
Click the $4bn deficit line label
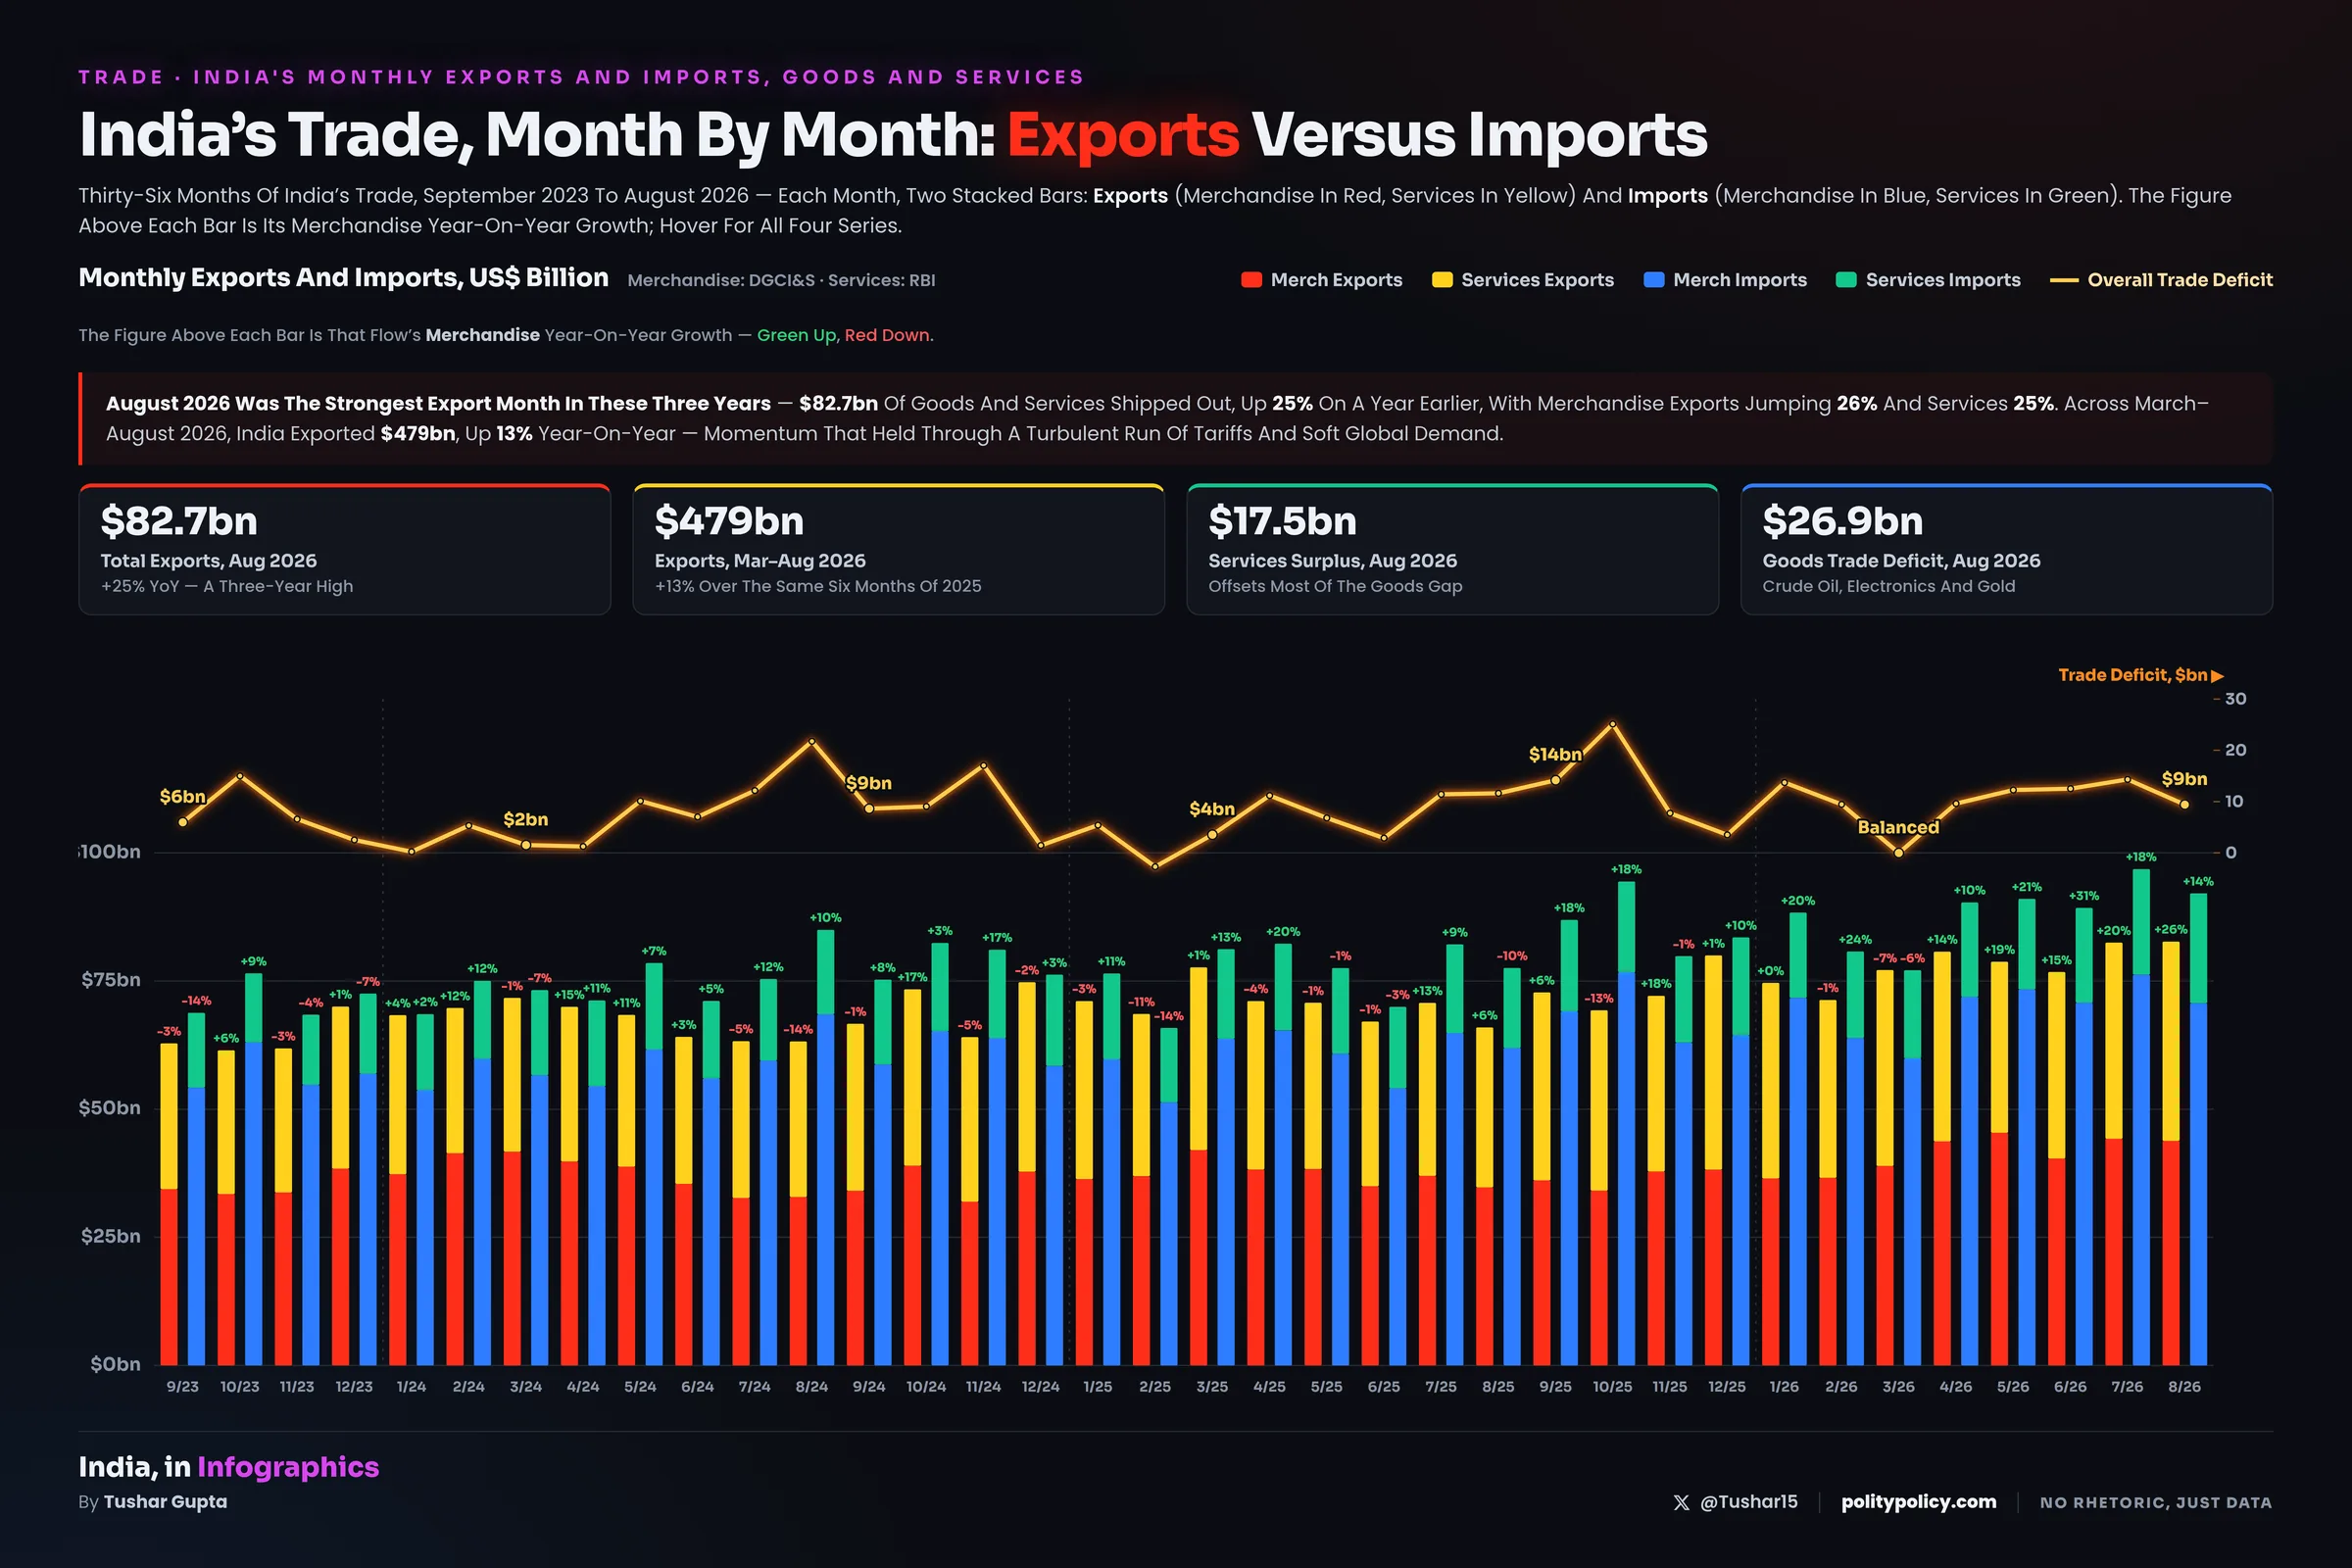[x=1212, y=809]
